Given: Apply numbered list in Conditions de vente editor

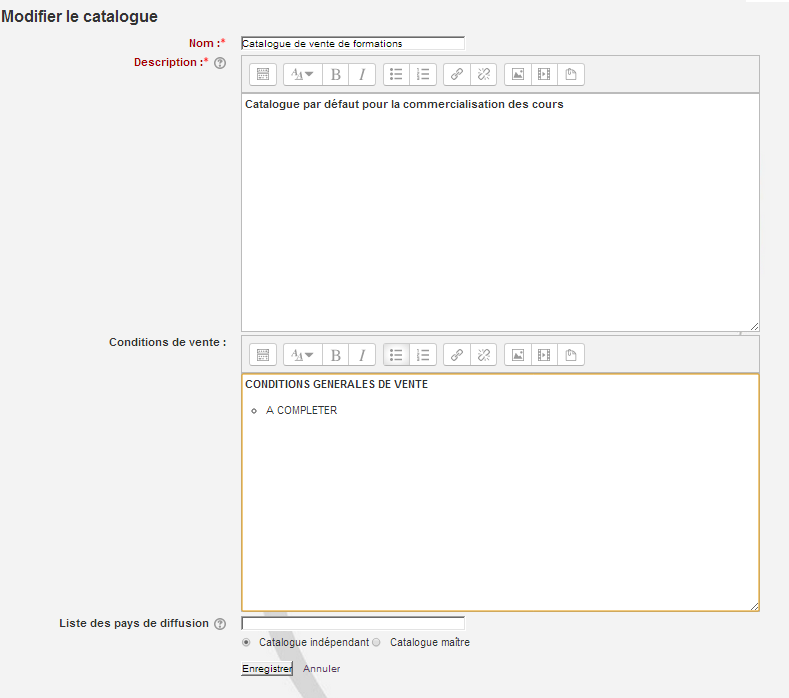Looking at the screenshot, I should point(423,355).
